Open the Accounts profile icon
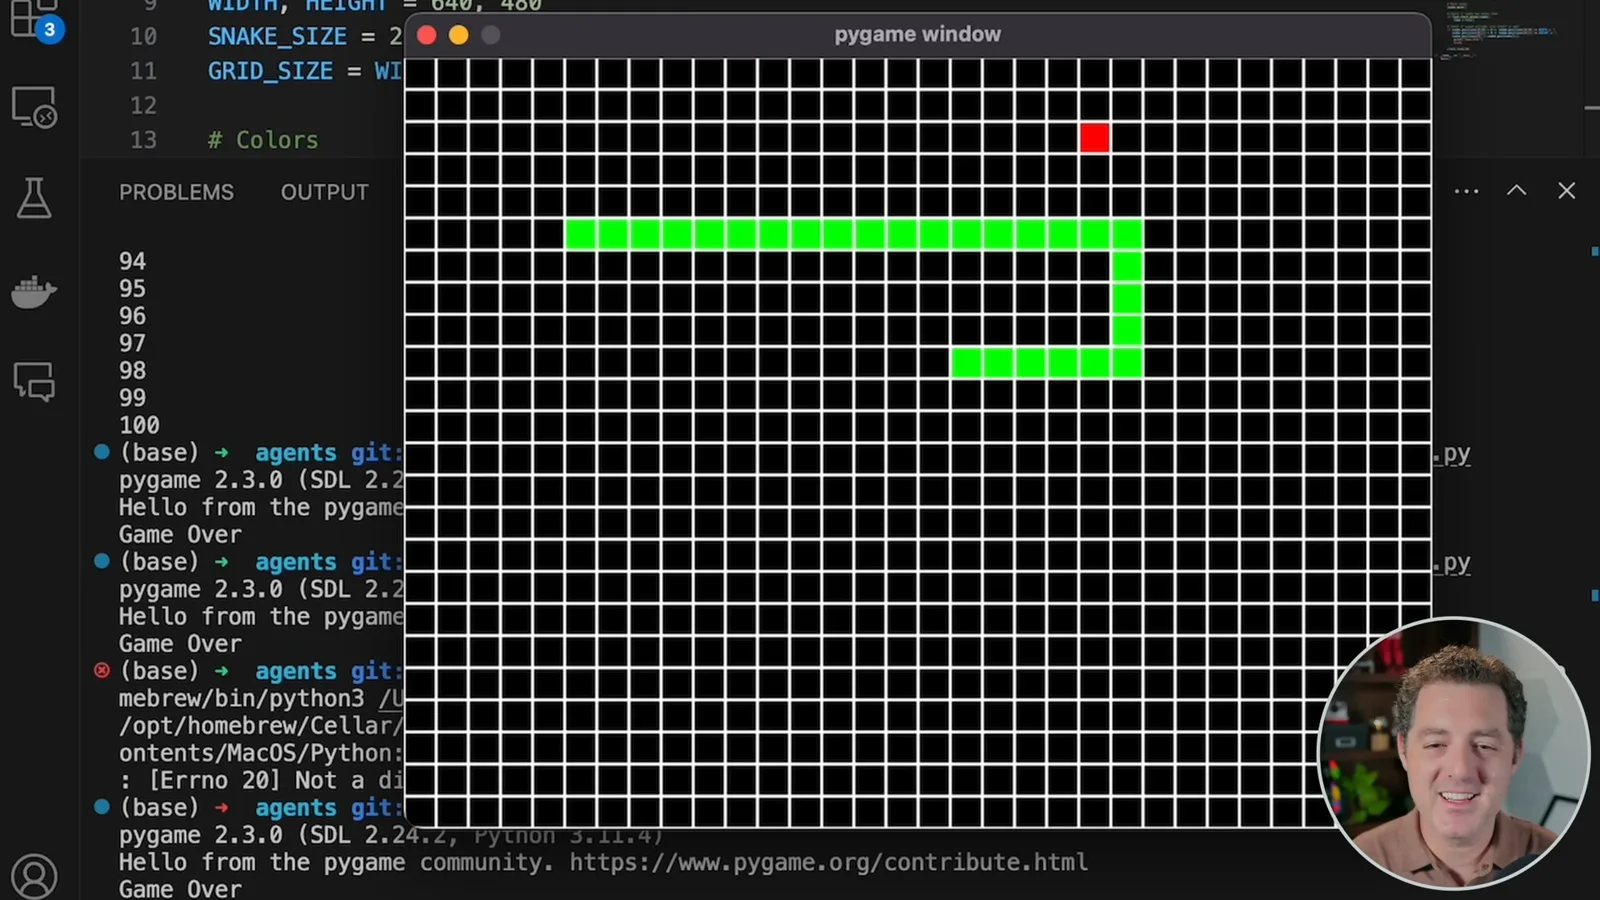This screenshot has width=1600, height=900. pos(34,877)
